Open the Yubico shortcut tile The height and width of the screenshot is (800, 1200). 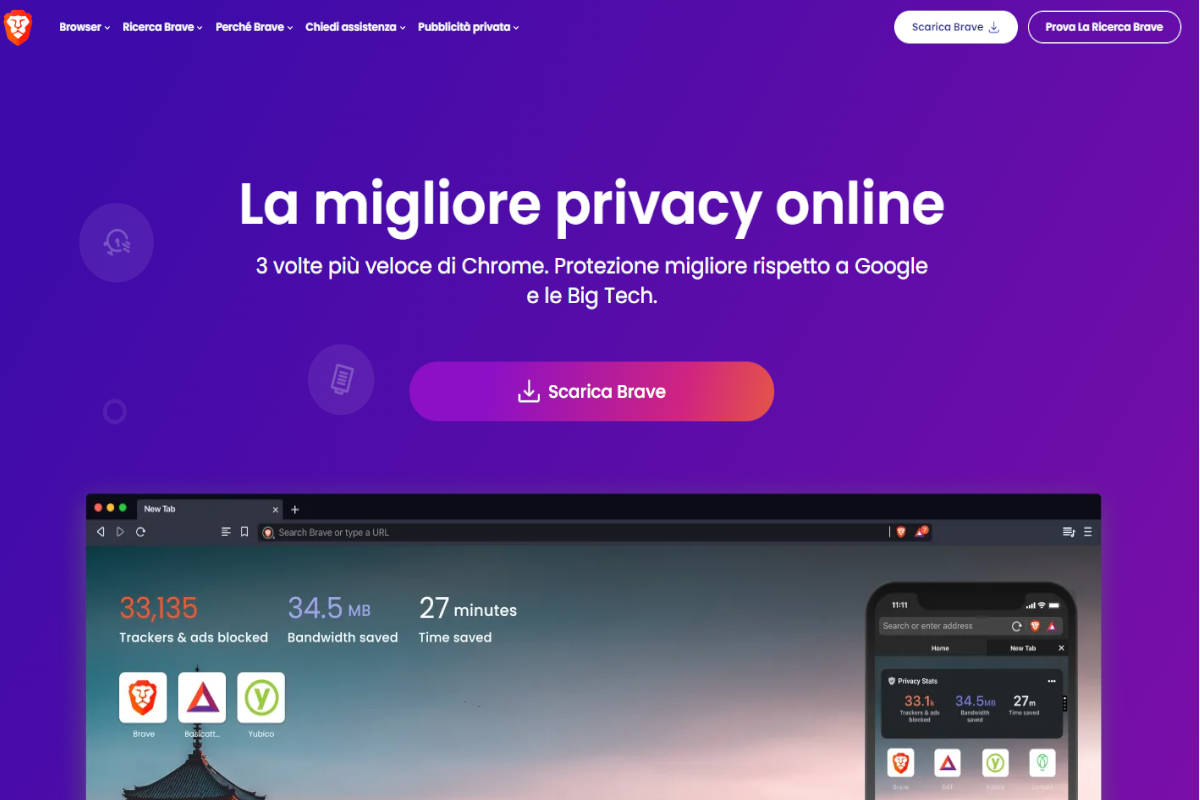click(x=261, y=697)
